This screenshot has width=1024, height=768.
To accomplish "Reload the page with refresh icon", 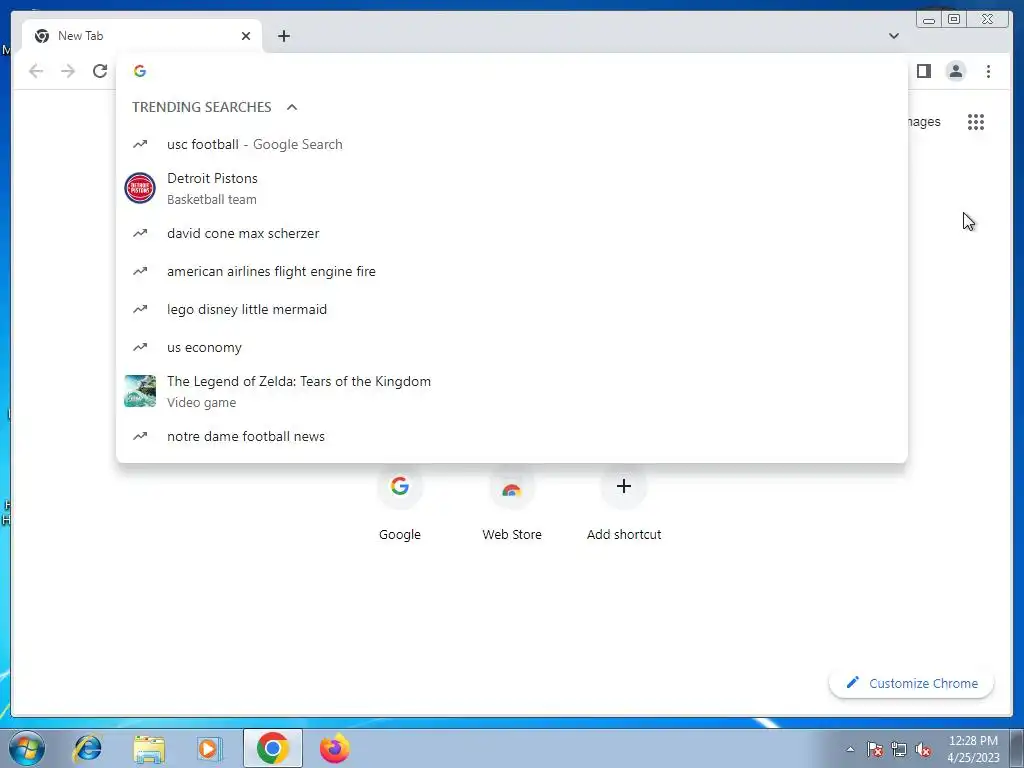I will coord(100,71).
